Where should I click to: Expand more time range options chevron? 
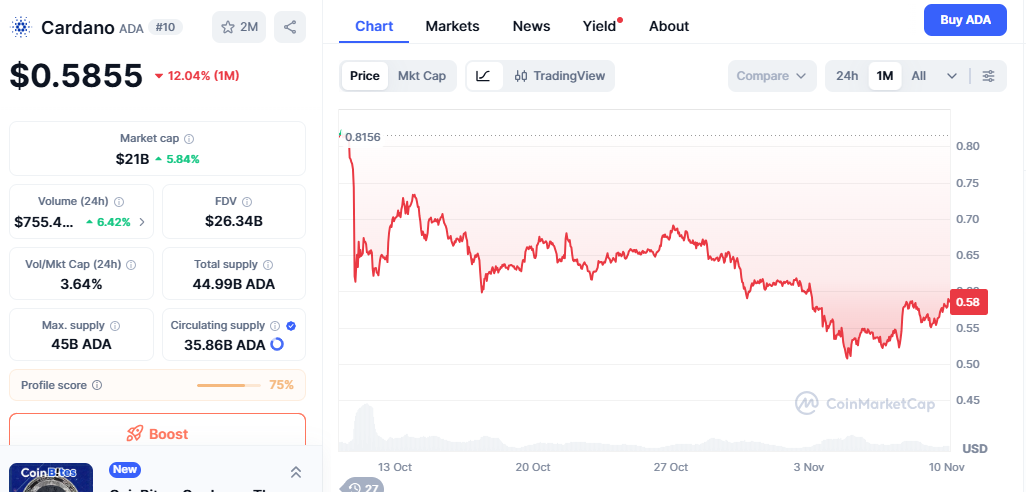(x=952, y=76)
